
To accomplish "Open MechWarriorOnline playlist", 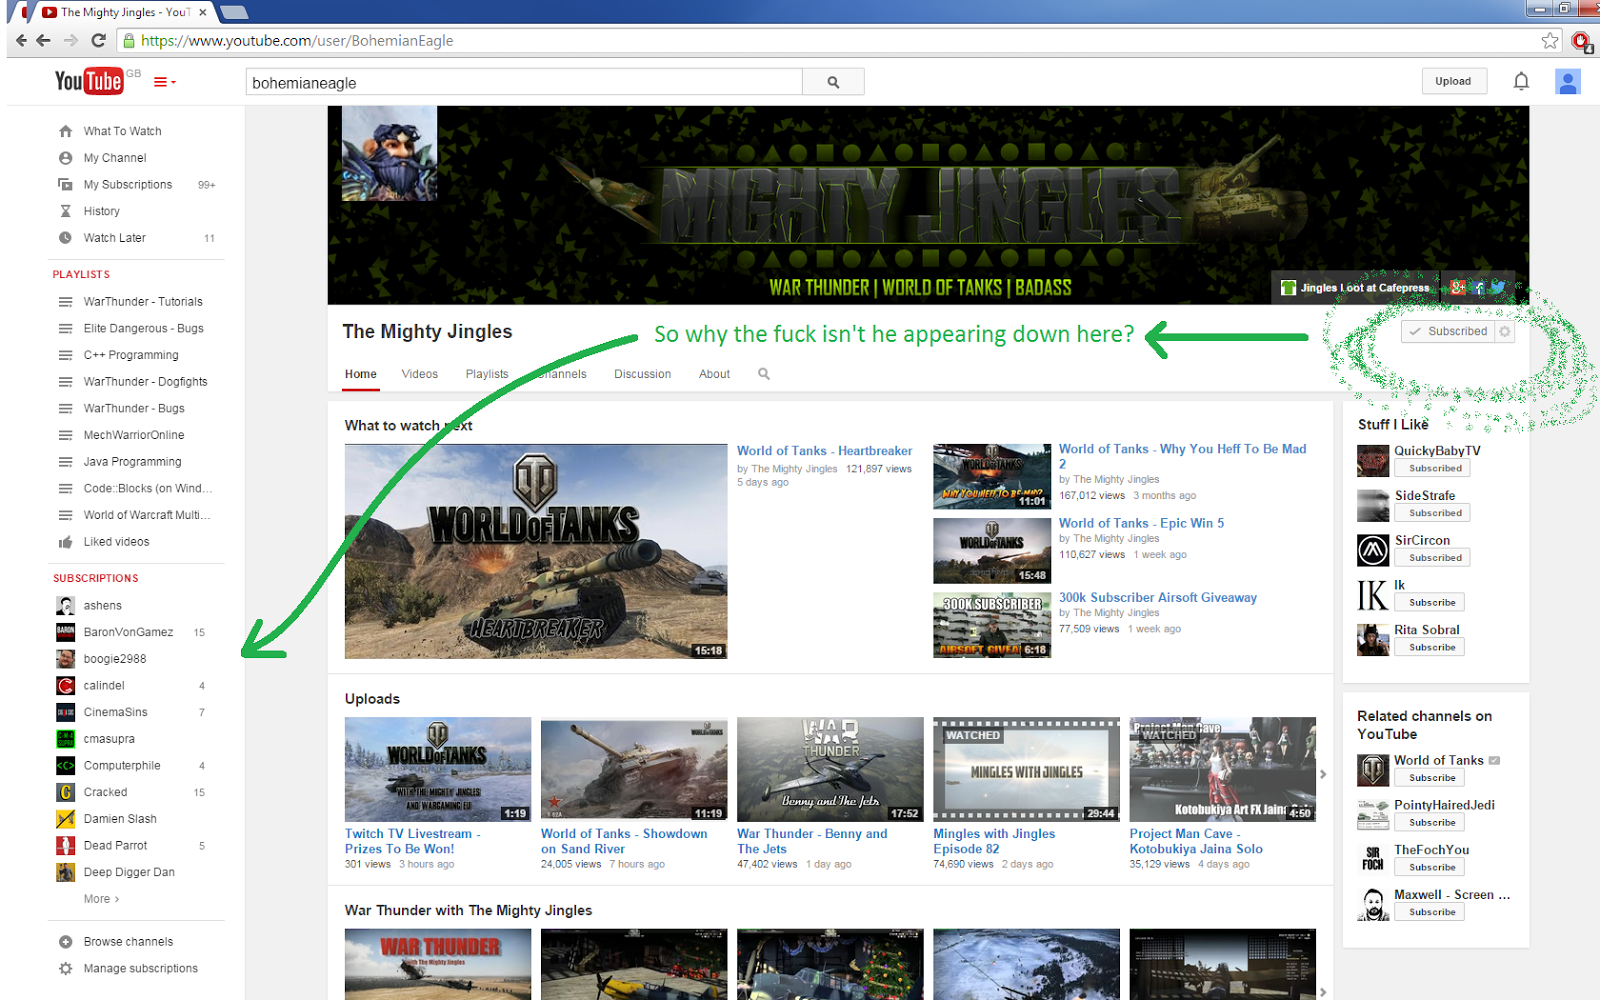I will pyautogui.click(x=136, y=435).
